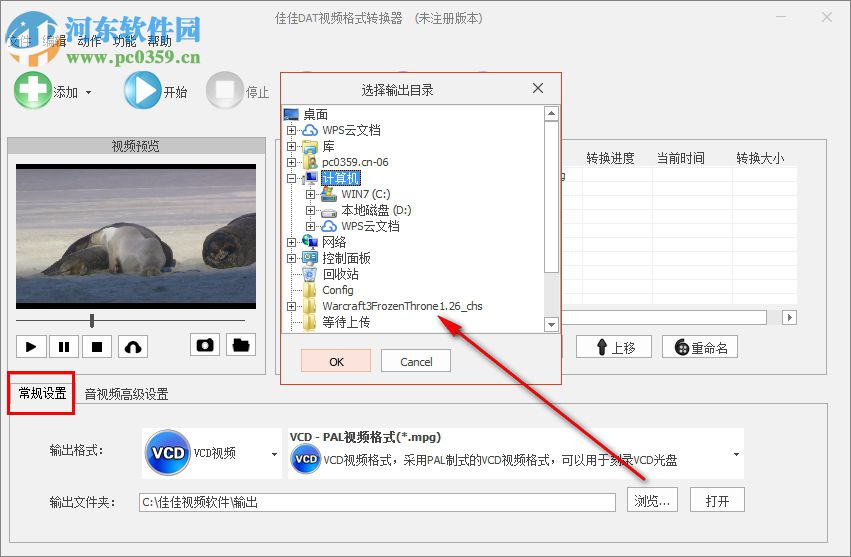This screenshot has height=557, width=851.
Task: Click the green Add (添加) plus icon
Action: 32,90
